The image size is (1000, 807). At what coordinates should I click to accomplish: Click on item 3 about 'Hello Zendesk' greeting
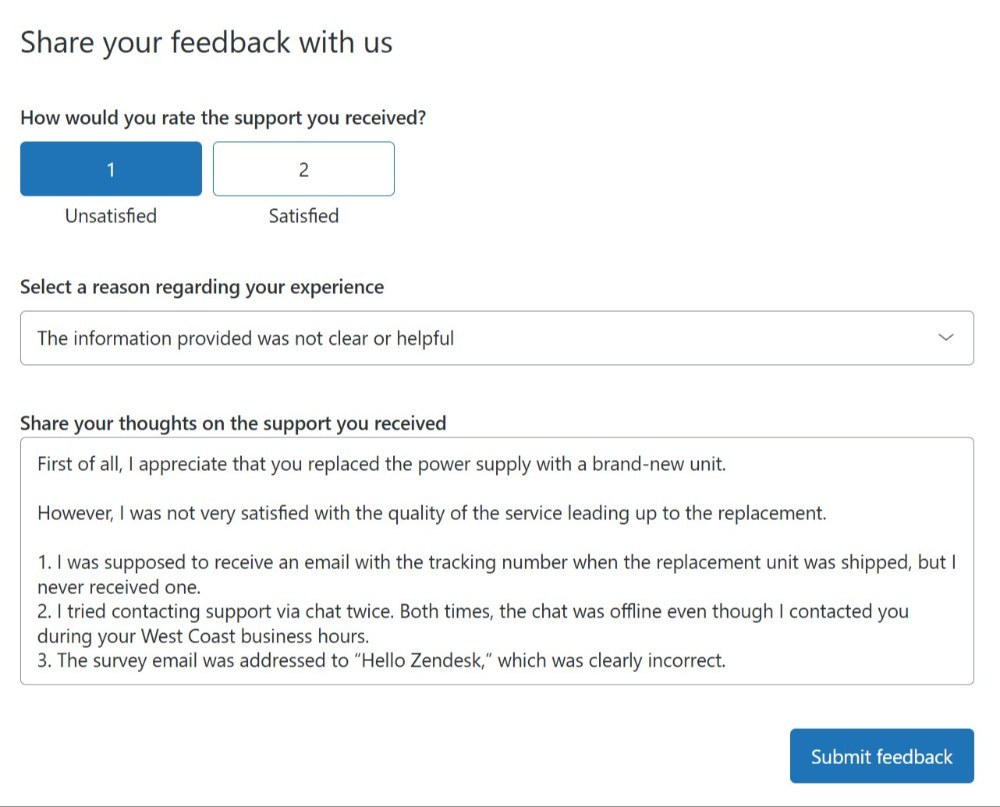tap(381, 660)
